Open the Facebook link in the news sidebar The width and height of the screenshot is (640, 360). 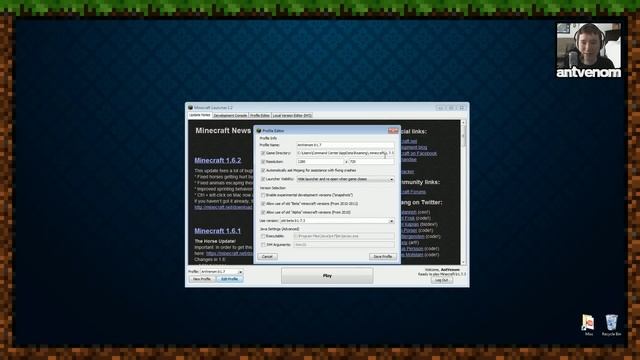tap(419, 153)
